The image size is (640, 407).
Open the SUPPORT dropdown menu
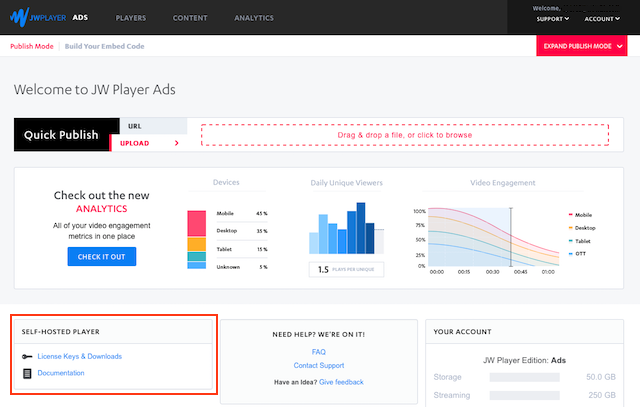553,18
